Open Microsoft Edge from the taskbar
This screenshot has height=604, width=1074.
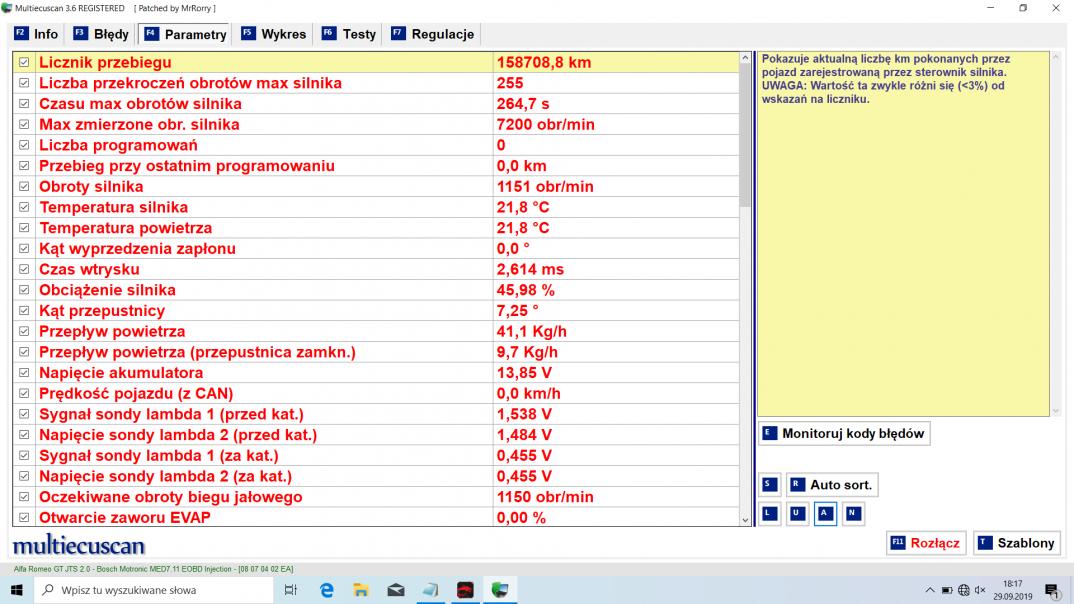[x=326, y=590]
